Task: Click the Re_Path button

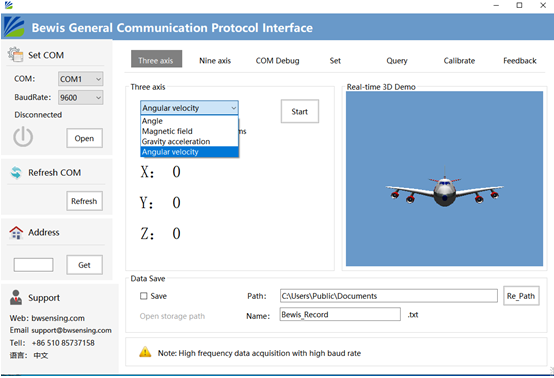Action: pyautogui.click(x=521, y=296)
